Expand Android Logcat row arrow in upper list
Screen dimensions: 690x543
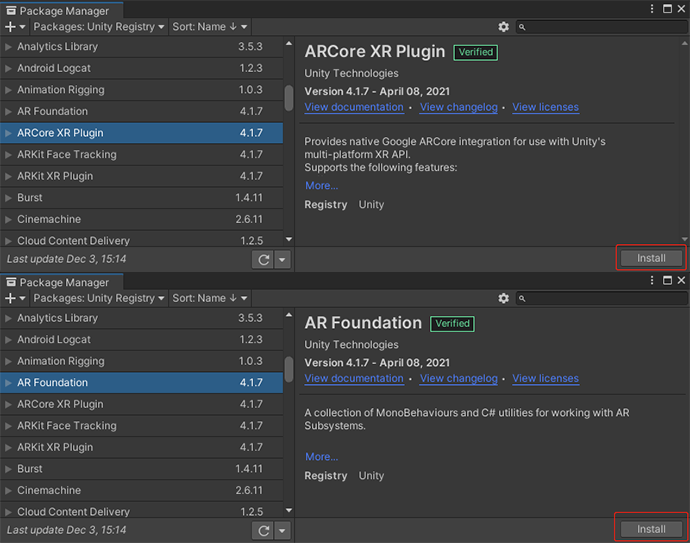tap(8, 68)
